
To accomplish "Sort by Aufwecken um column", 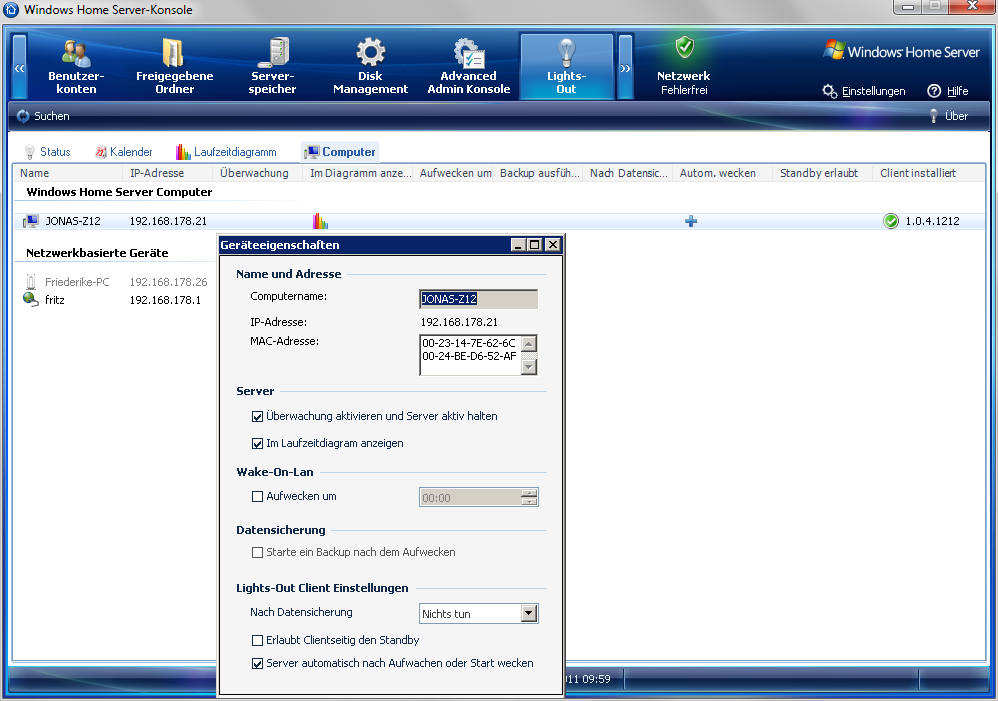I will (x=453, y=173).
